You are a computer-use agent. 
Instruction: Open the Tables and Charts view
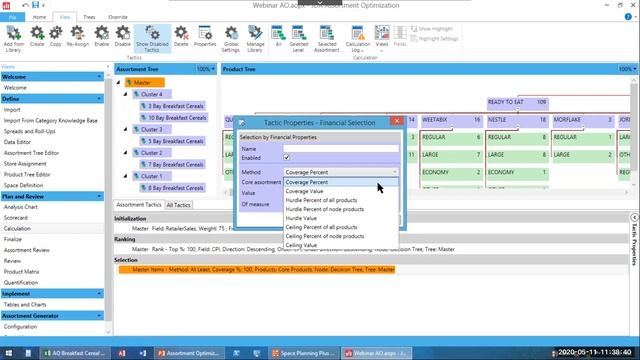[x=25, y=304]
